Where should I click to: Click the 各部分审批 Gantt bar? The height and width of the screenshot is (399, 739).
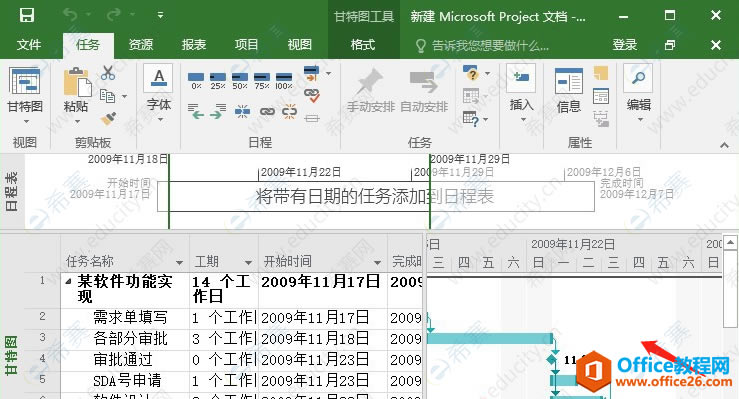coord(490,338)
